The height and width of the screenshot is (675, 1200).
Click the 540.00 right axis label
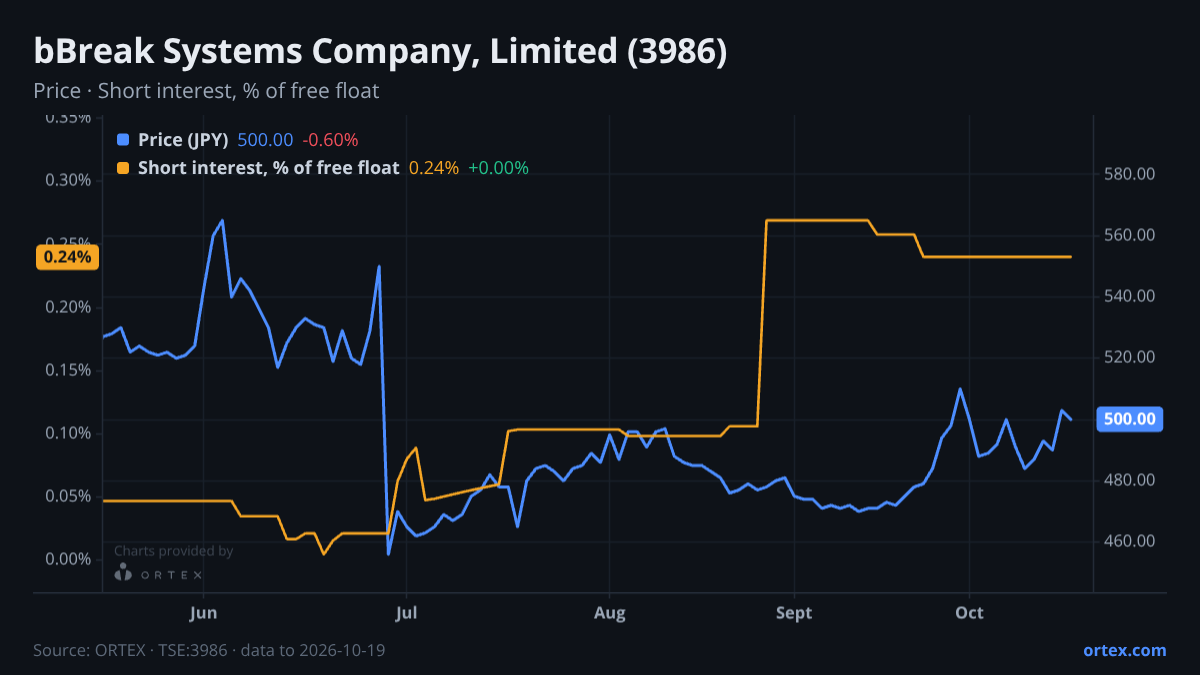(x=1130, y=296)
